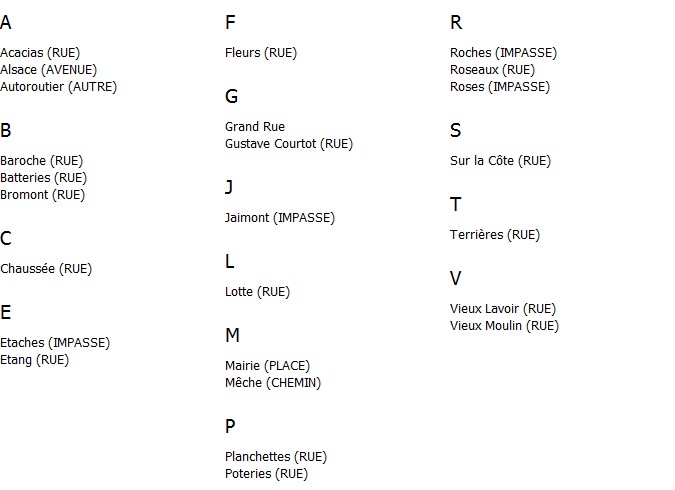Click Planchettes (RUE) street
Screen dimensions: 675x490
point(276,457)
